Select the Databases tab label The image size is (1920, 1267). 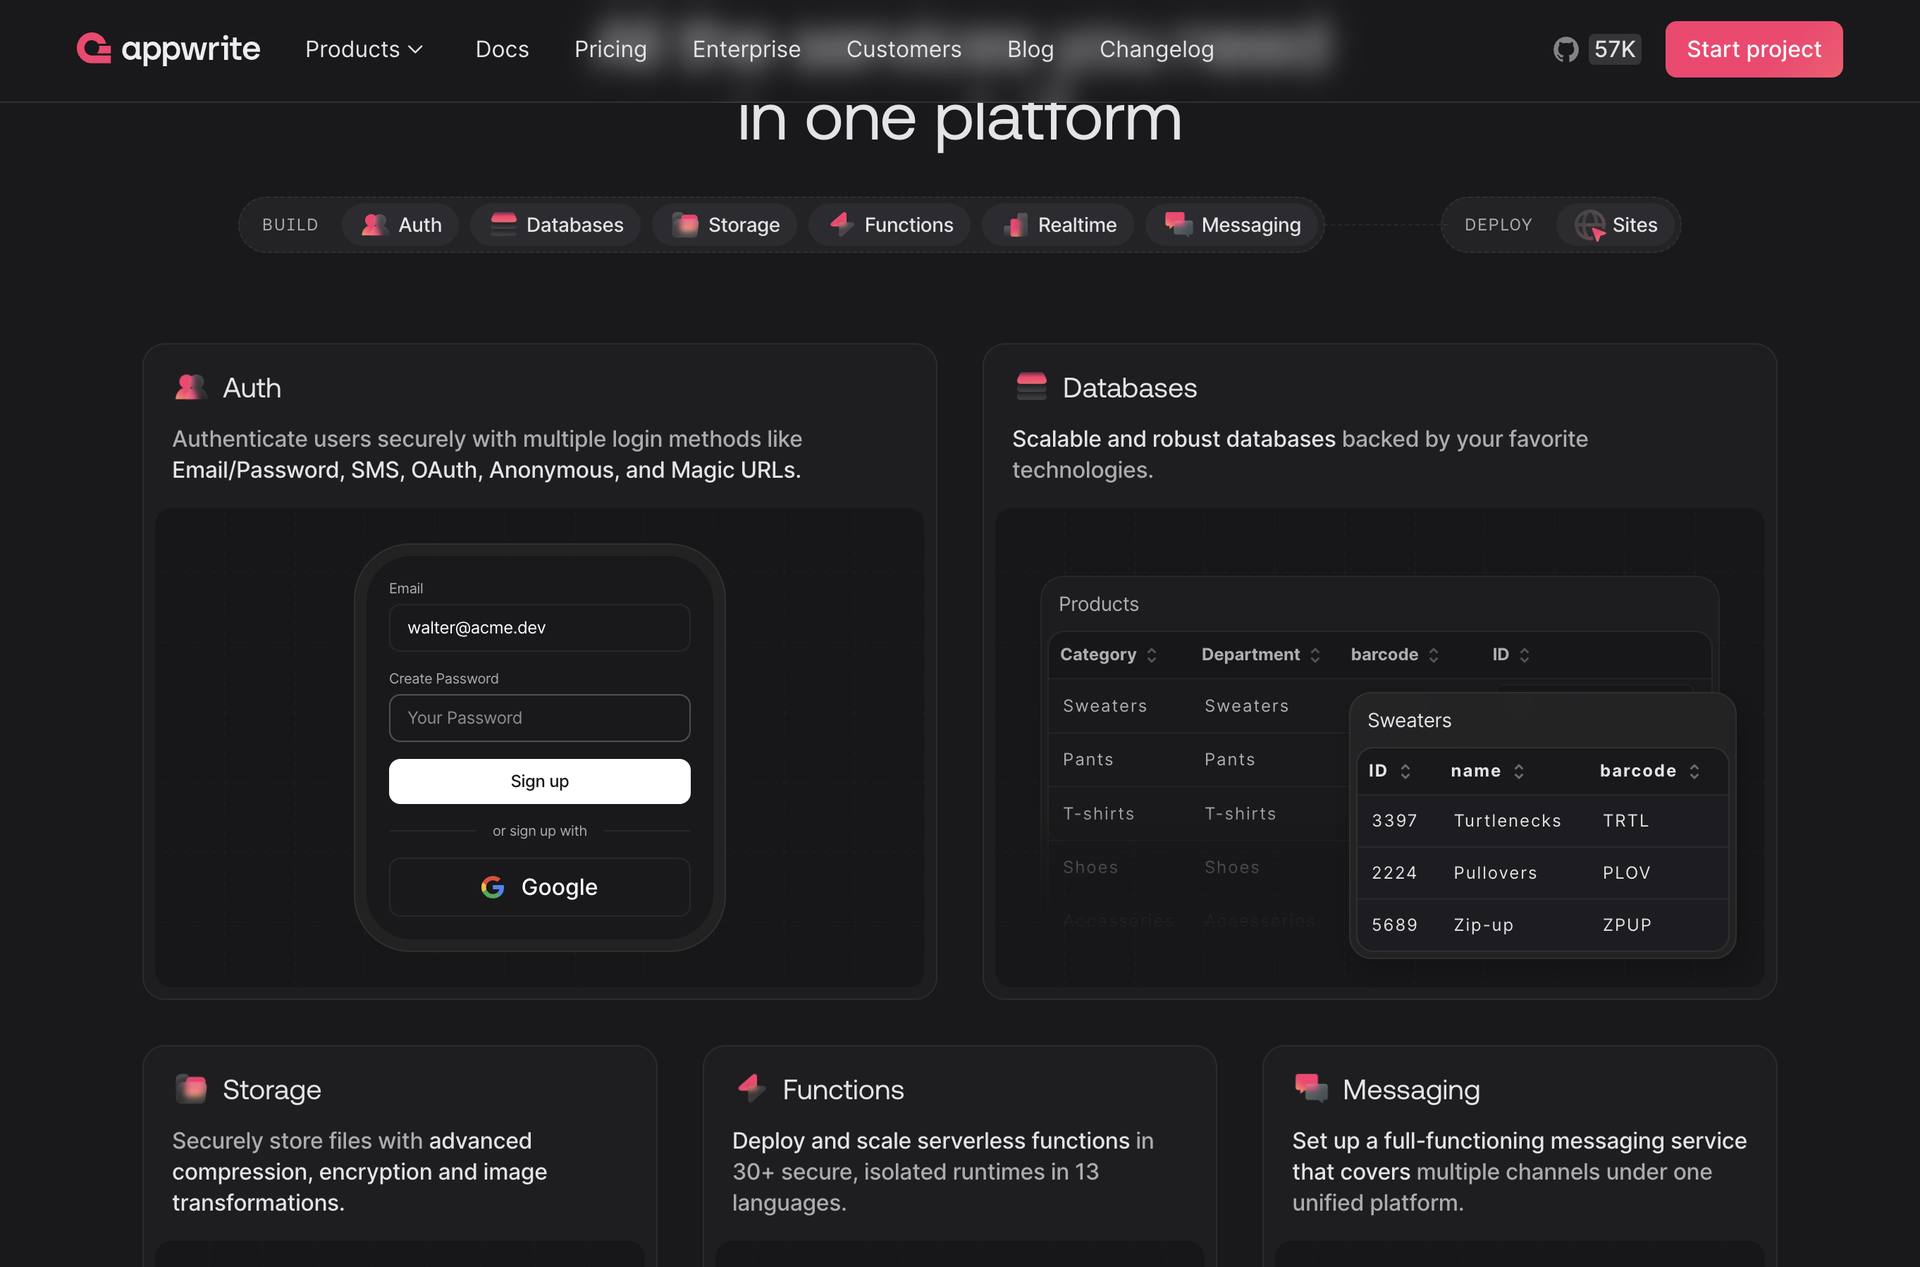[x=575, y=225]
